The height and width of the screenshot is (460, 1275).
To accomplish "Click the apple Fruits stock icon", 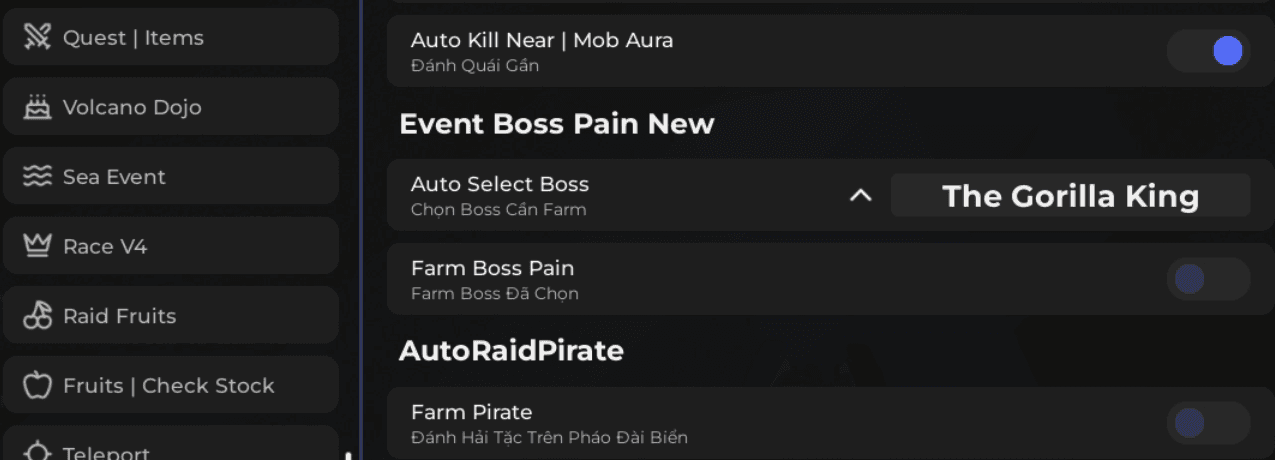I will (37, 385).
